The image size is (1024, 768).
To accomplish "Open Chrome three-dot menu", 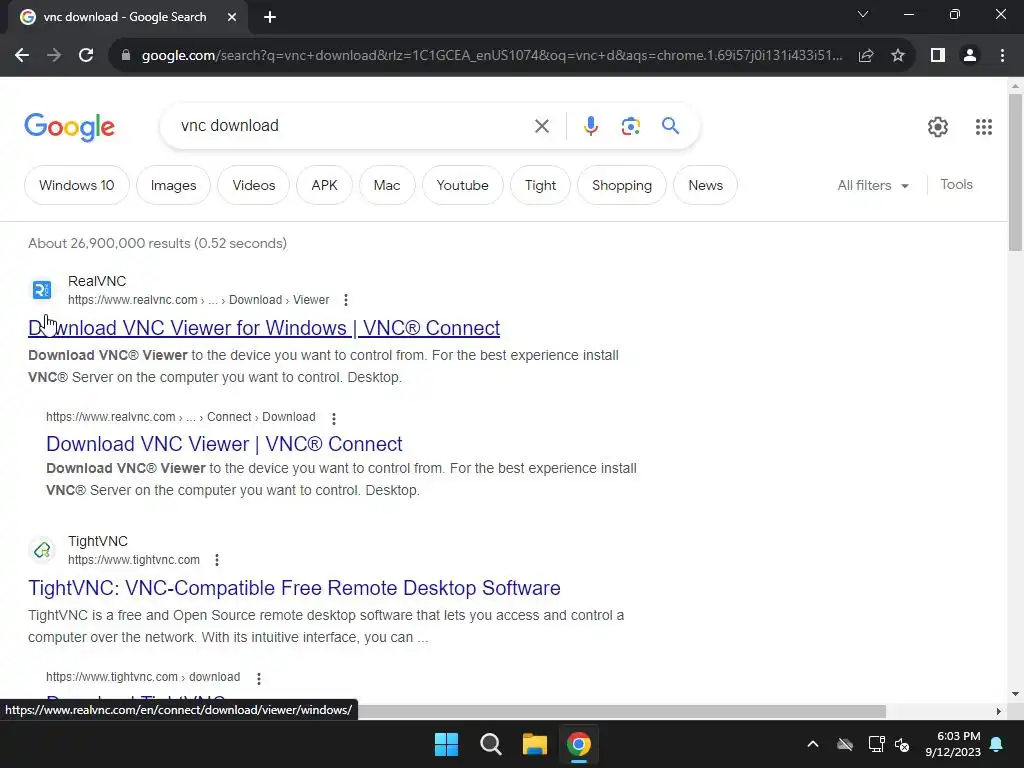I will [1002, 56].
